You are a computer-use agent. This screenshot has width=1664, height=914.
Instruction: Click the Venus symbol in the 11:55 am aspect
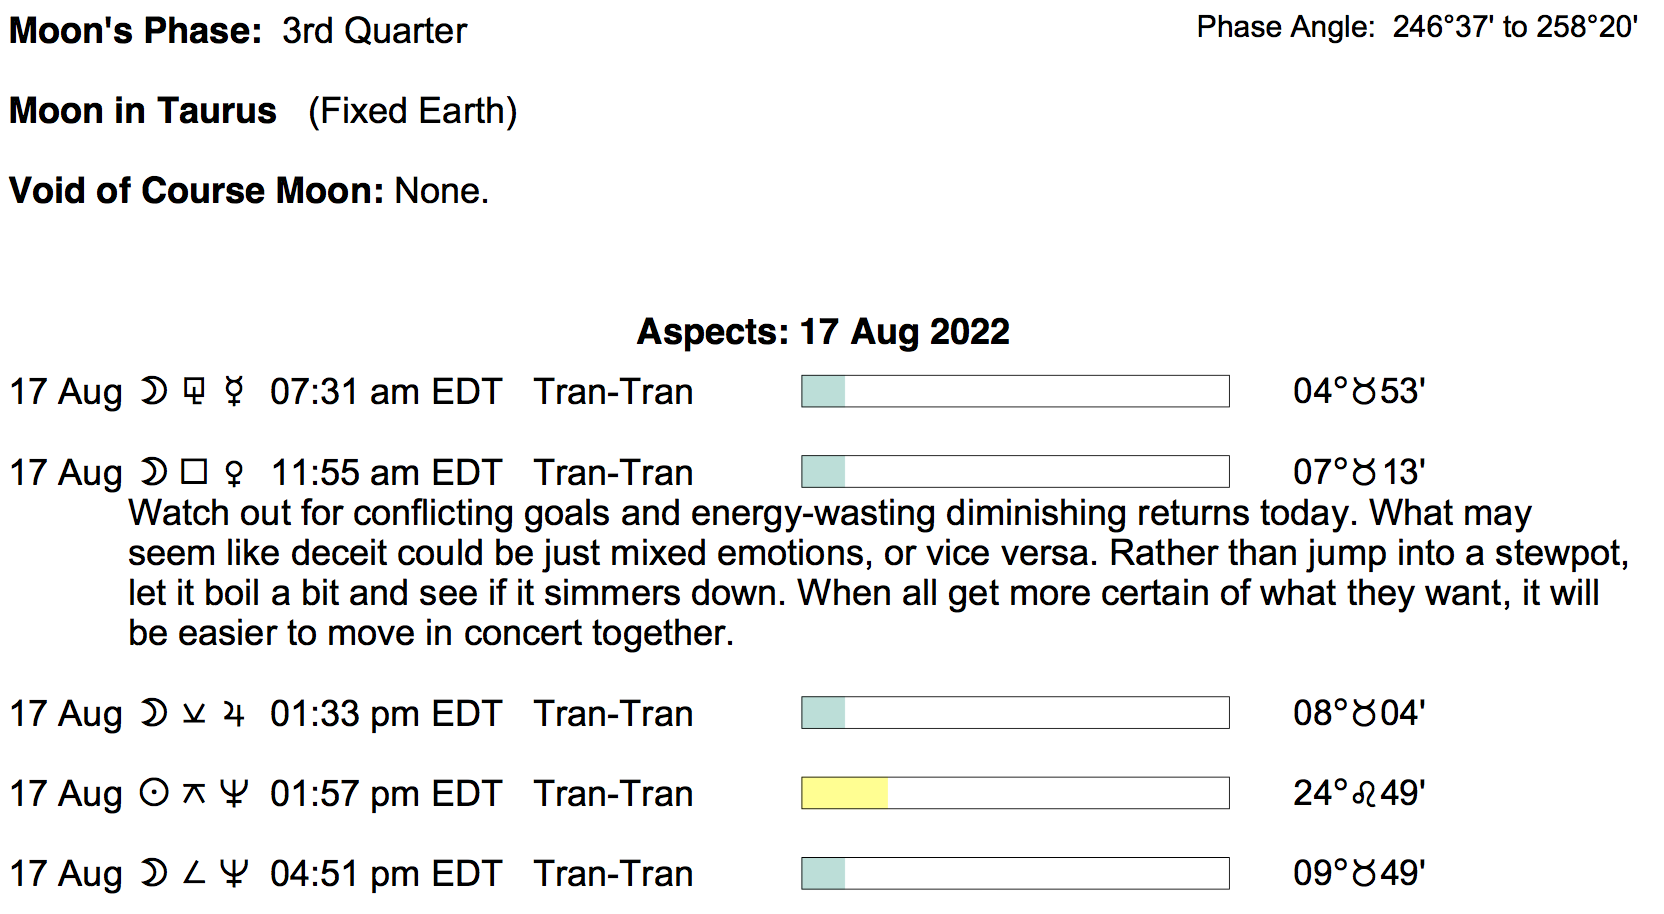234,472
